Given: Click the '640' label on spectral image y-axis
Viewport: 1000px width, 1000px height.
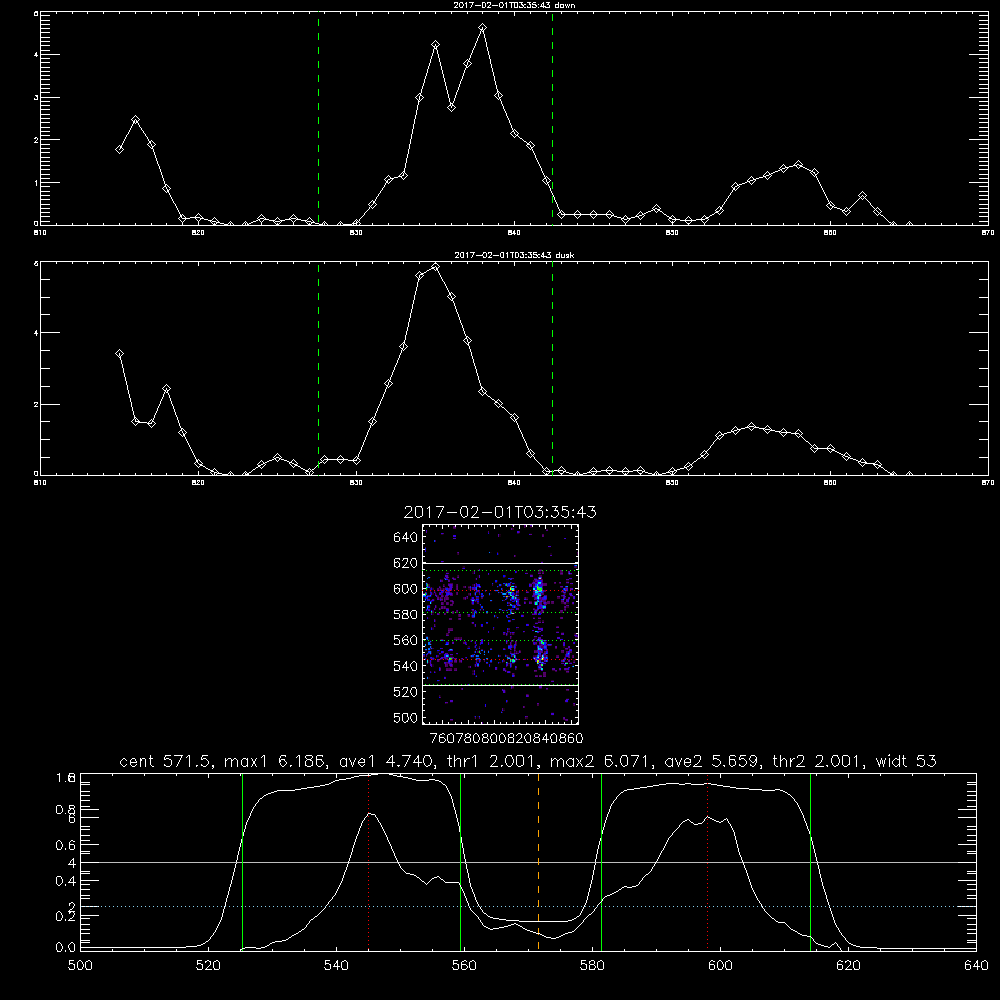Looking at the screenshot, I should 406,537.
